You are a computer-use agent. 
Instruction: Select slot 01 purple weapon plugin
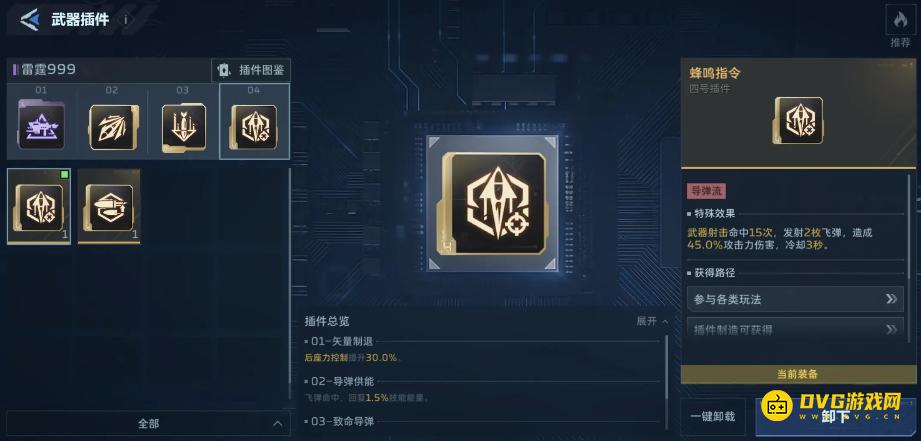[x=41, y=127]
